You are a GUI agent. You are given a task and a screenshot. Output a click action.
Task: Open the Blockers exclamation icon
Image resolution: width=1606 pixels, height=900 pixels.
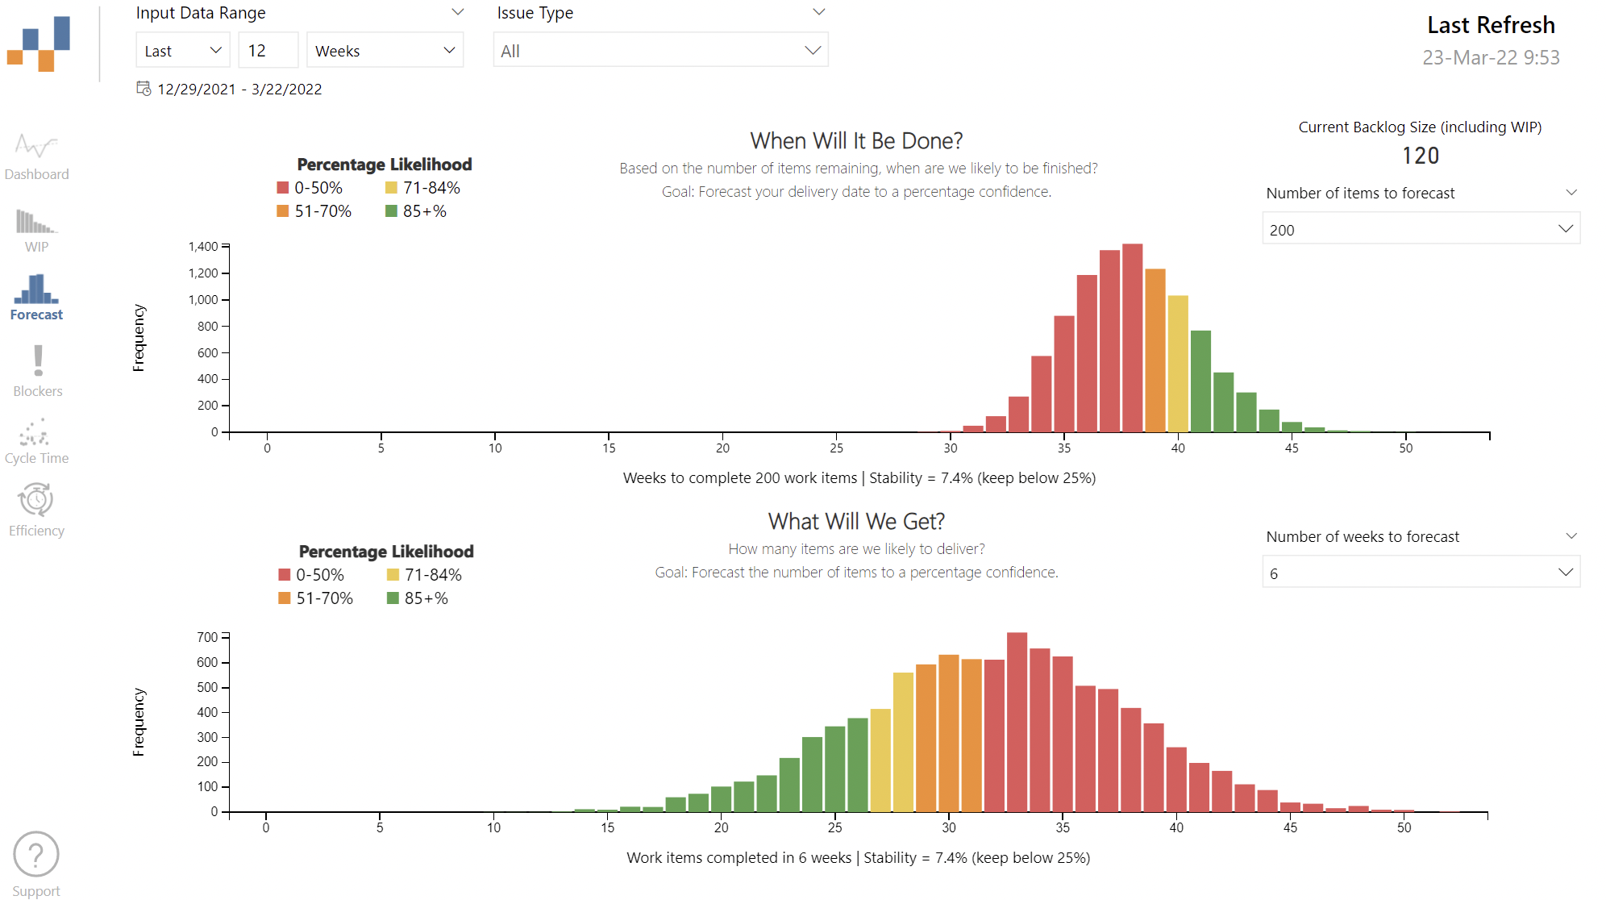point(38,361)
